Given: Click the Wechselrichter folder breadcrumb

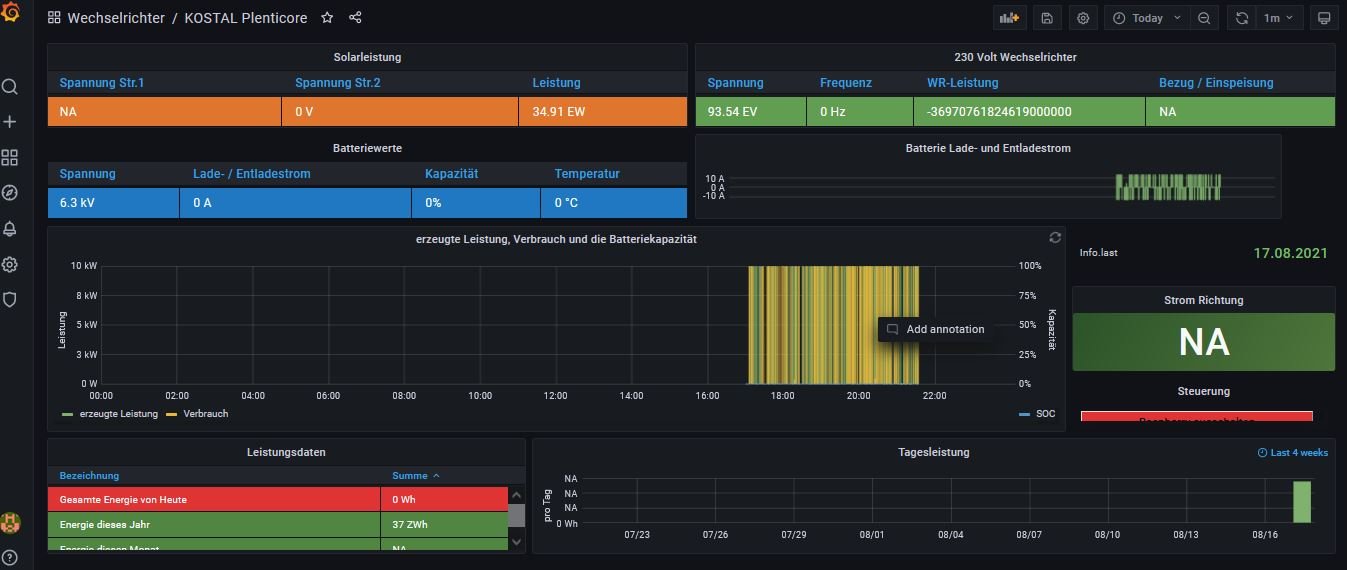Looking at the screenshot, I should [116, 18].
